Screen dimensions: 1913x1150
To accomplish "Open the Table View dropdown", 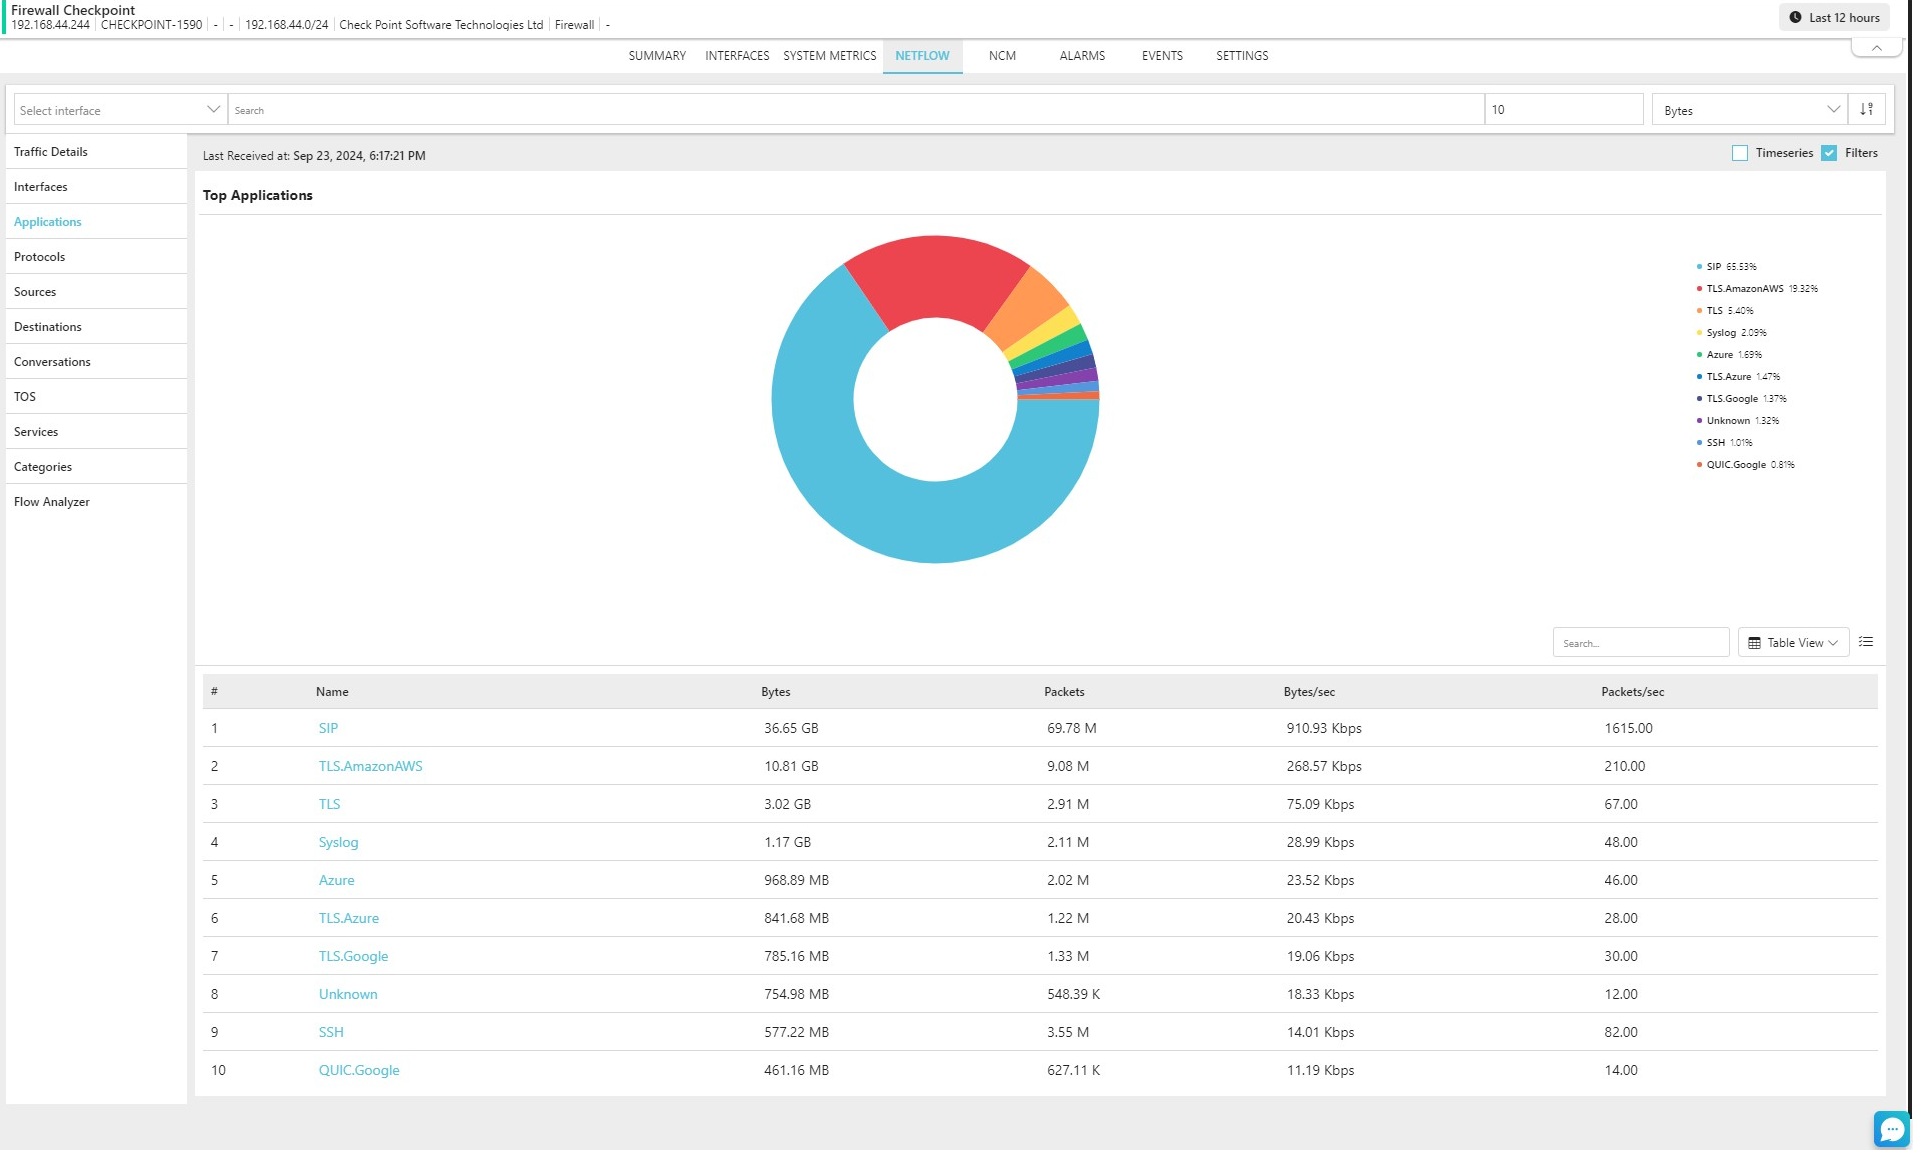I will [1793, 643].
